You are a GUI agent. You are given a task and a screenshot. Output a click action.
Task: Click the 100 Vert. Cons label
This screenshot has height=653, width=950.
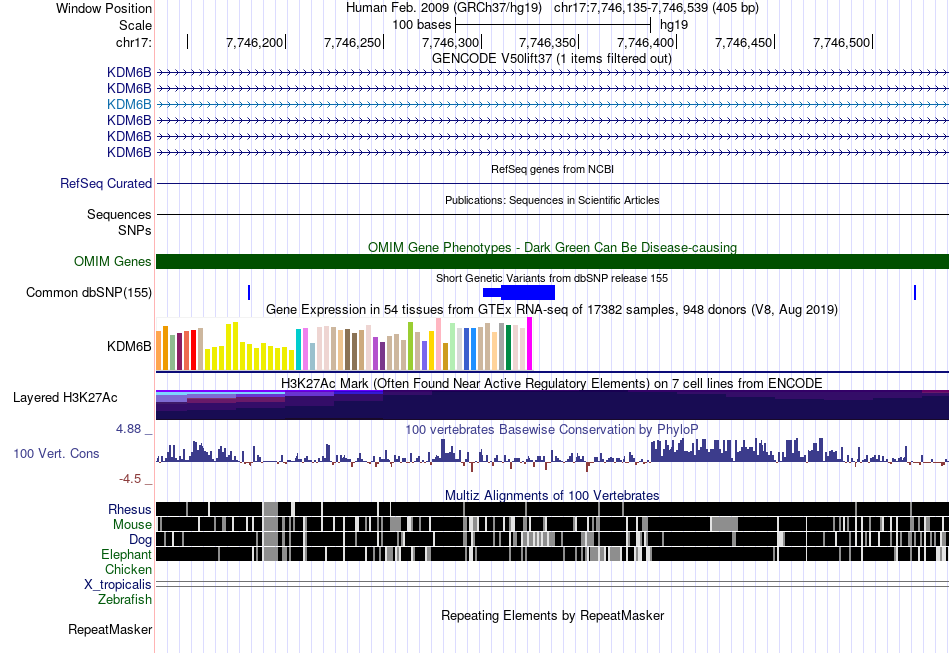tap(56, 454)
